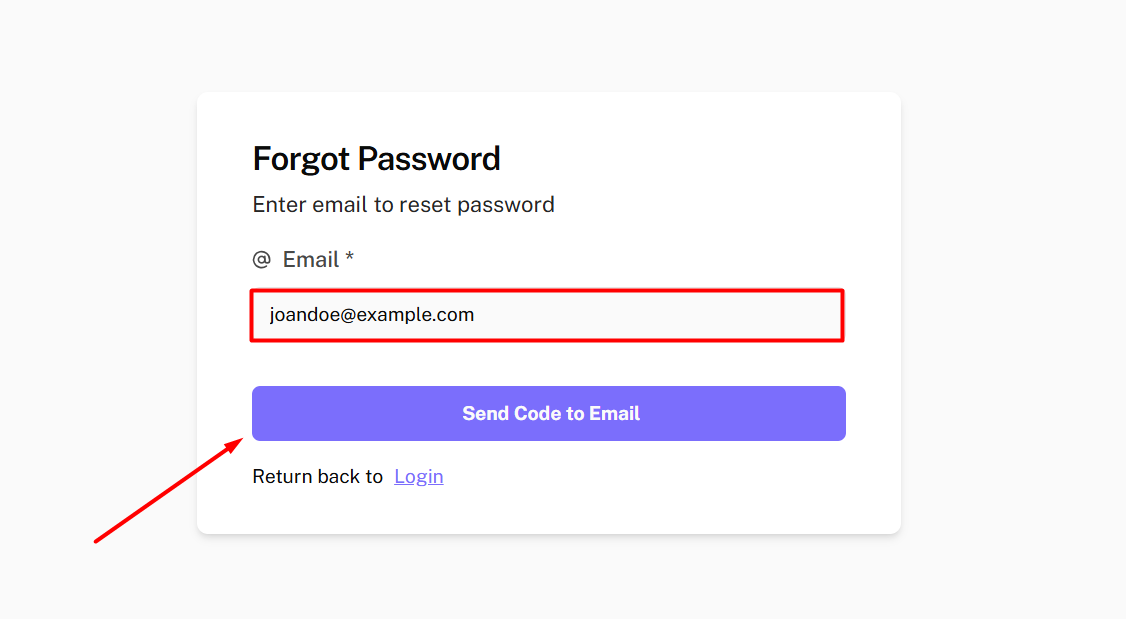Click the word 'Forgot' in the heading
Viewport: 1126px width, 619px height.
pos(301,159)
